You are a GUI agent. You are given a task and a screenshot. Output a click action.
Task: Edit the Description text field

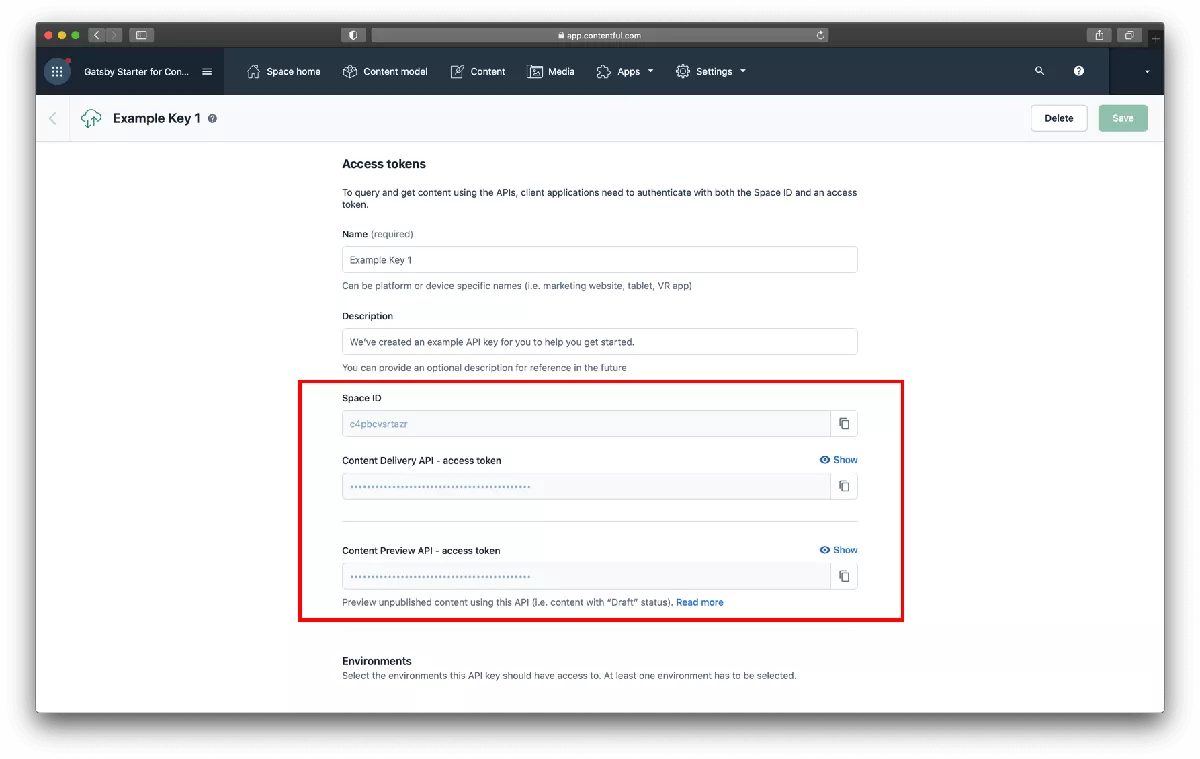coord(599,342)
